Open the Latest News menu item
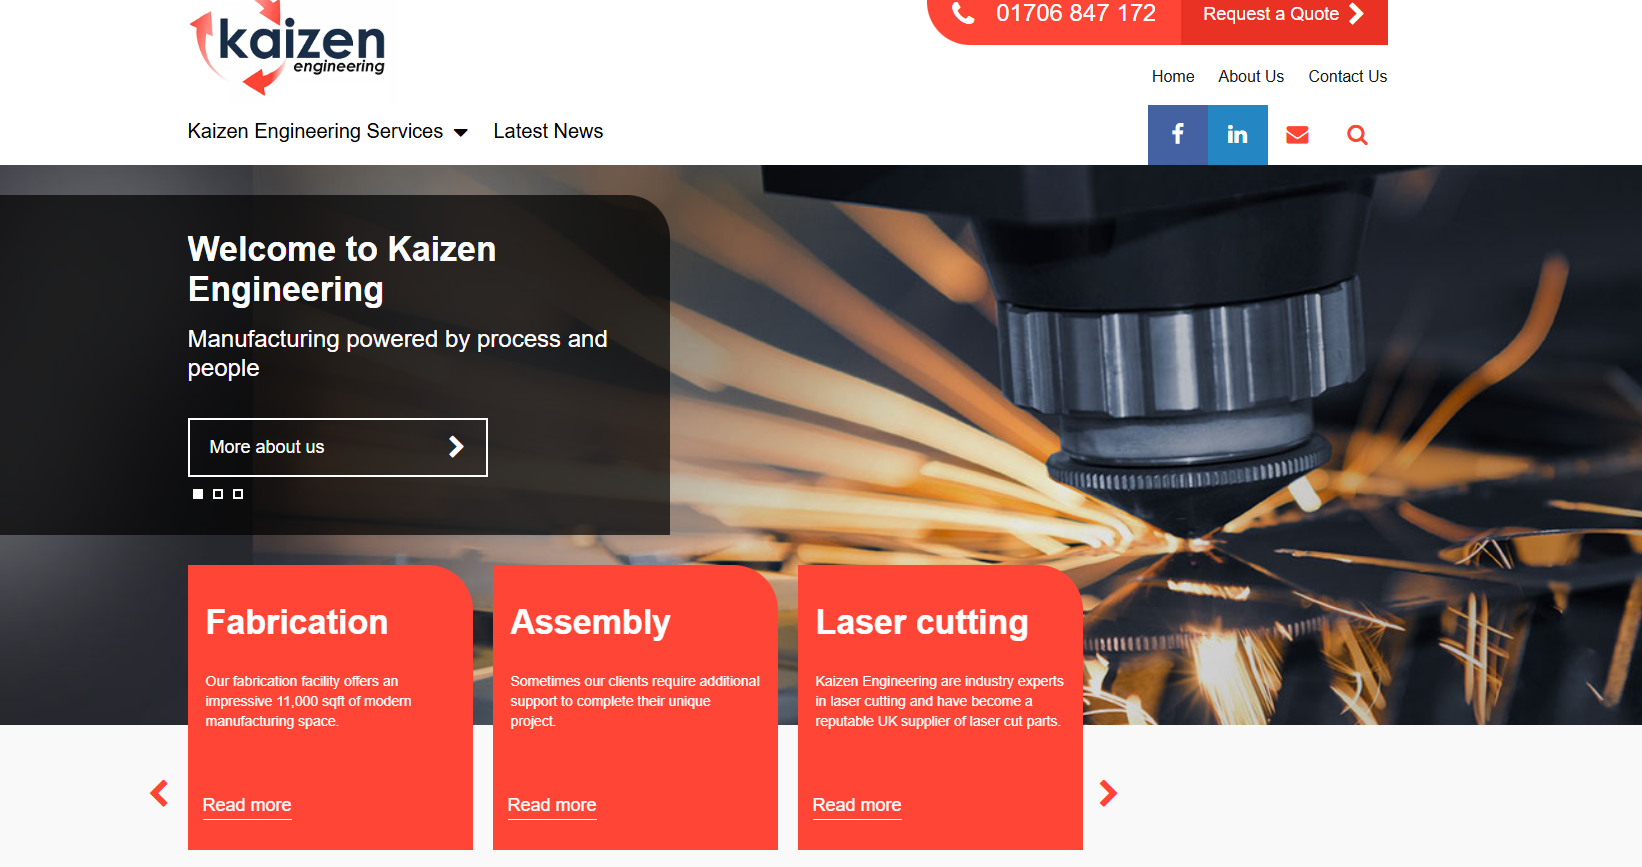 (548, 132)
